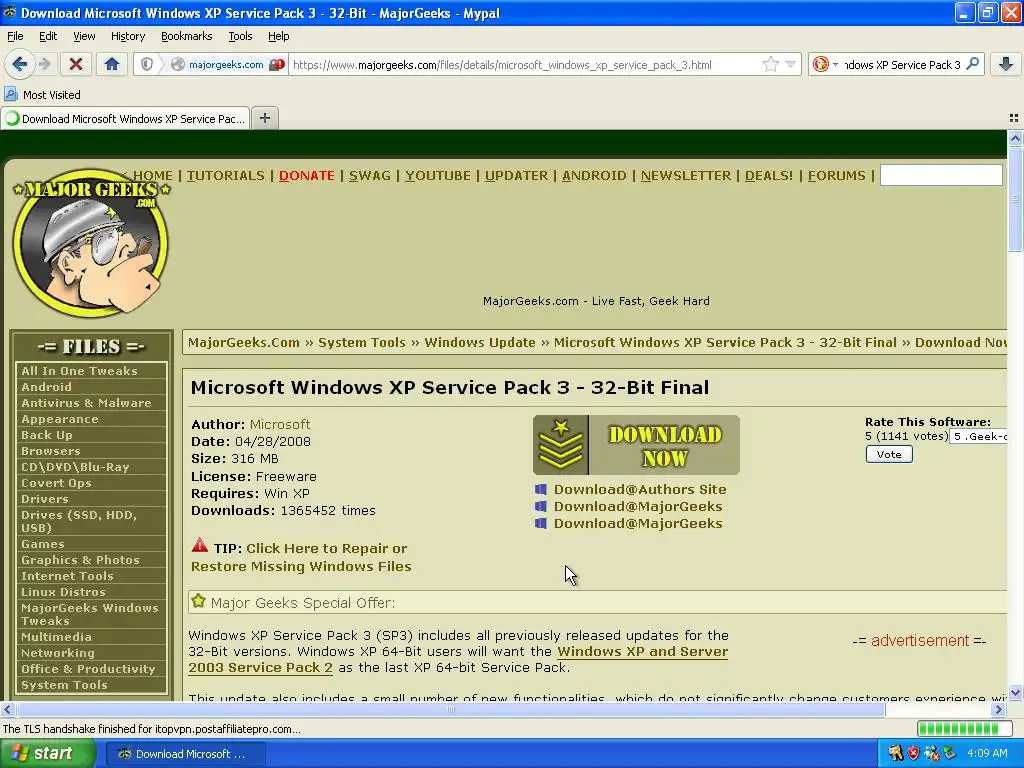Open the File menu
The height and width of the screenshot is (768, 1024).
pyautogui.click(x=15, y=36)
